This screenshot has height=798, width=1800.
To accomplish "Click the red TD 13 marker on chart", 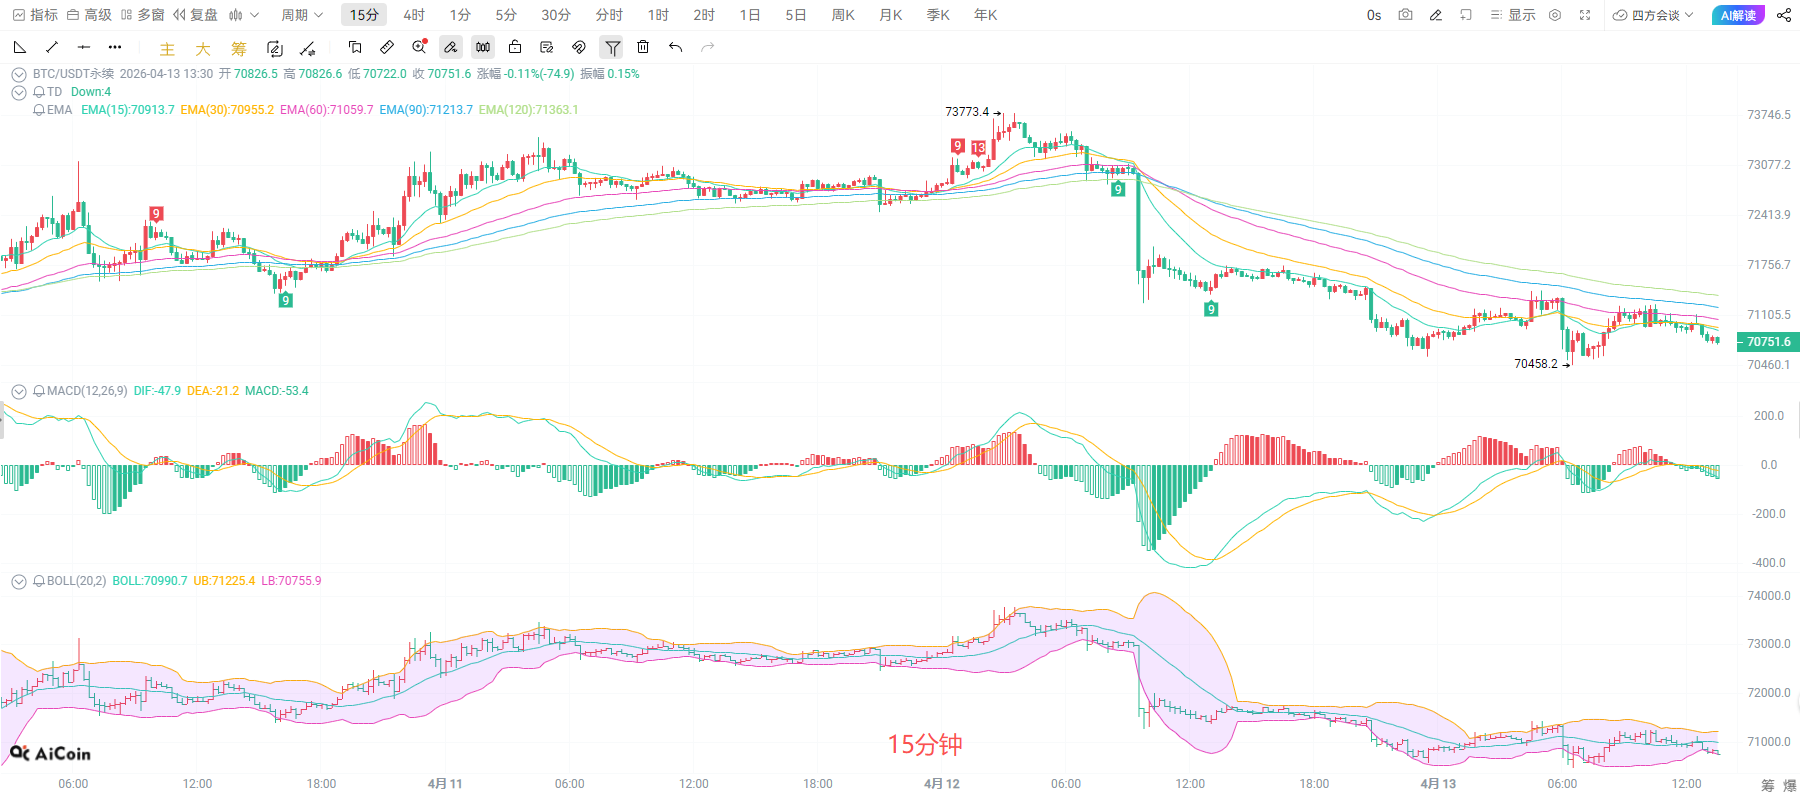I will click(x=978, y=148).
